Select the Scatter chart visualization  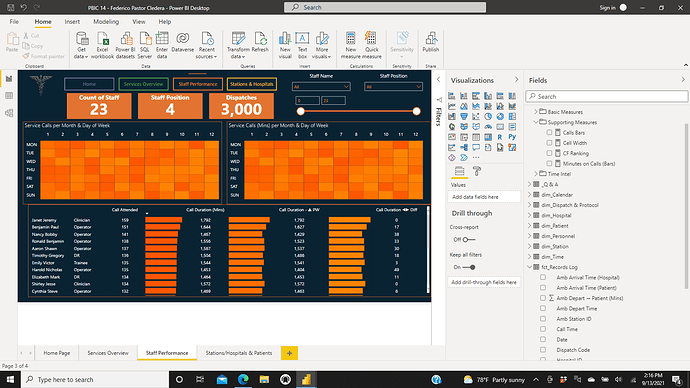476,116
